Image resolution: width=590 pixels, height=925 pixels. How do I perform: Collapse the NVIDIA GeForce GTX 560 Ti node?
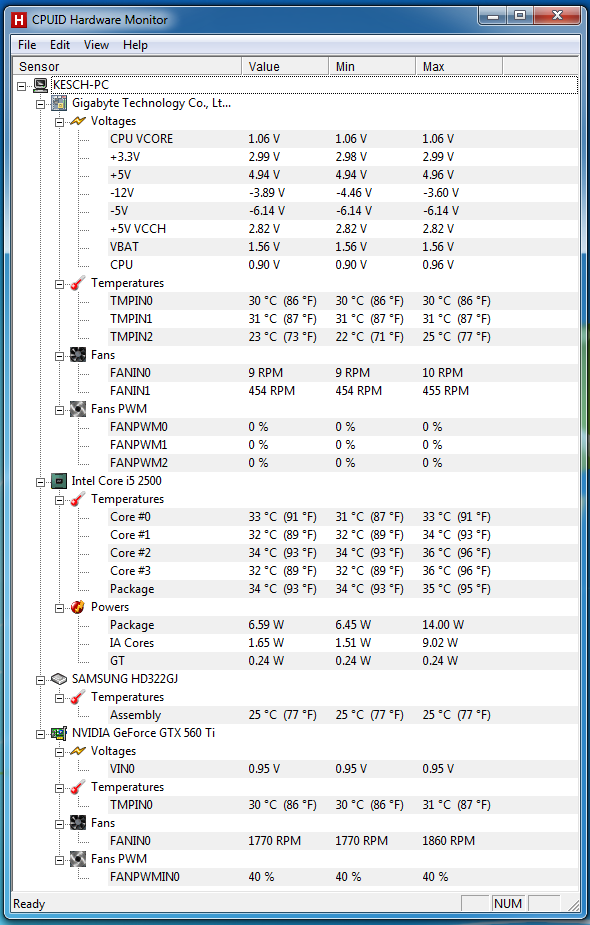coord(40,734)
